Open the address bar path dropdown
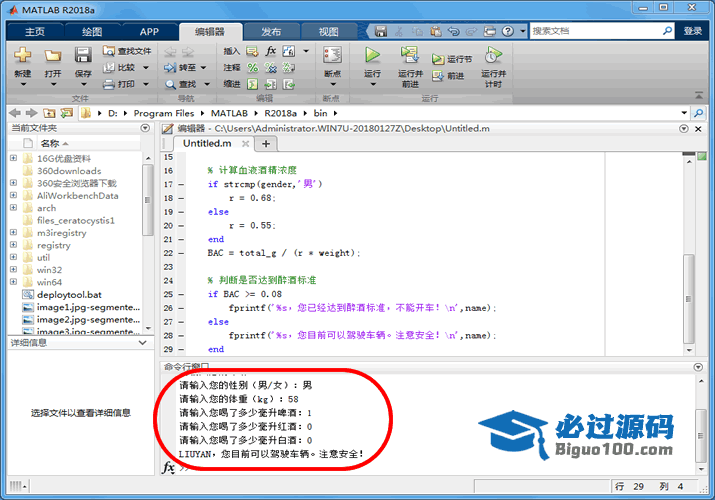The height and width of the screenshot is (500, 715). coord(684,113)
